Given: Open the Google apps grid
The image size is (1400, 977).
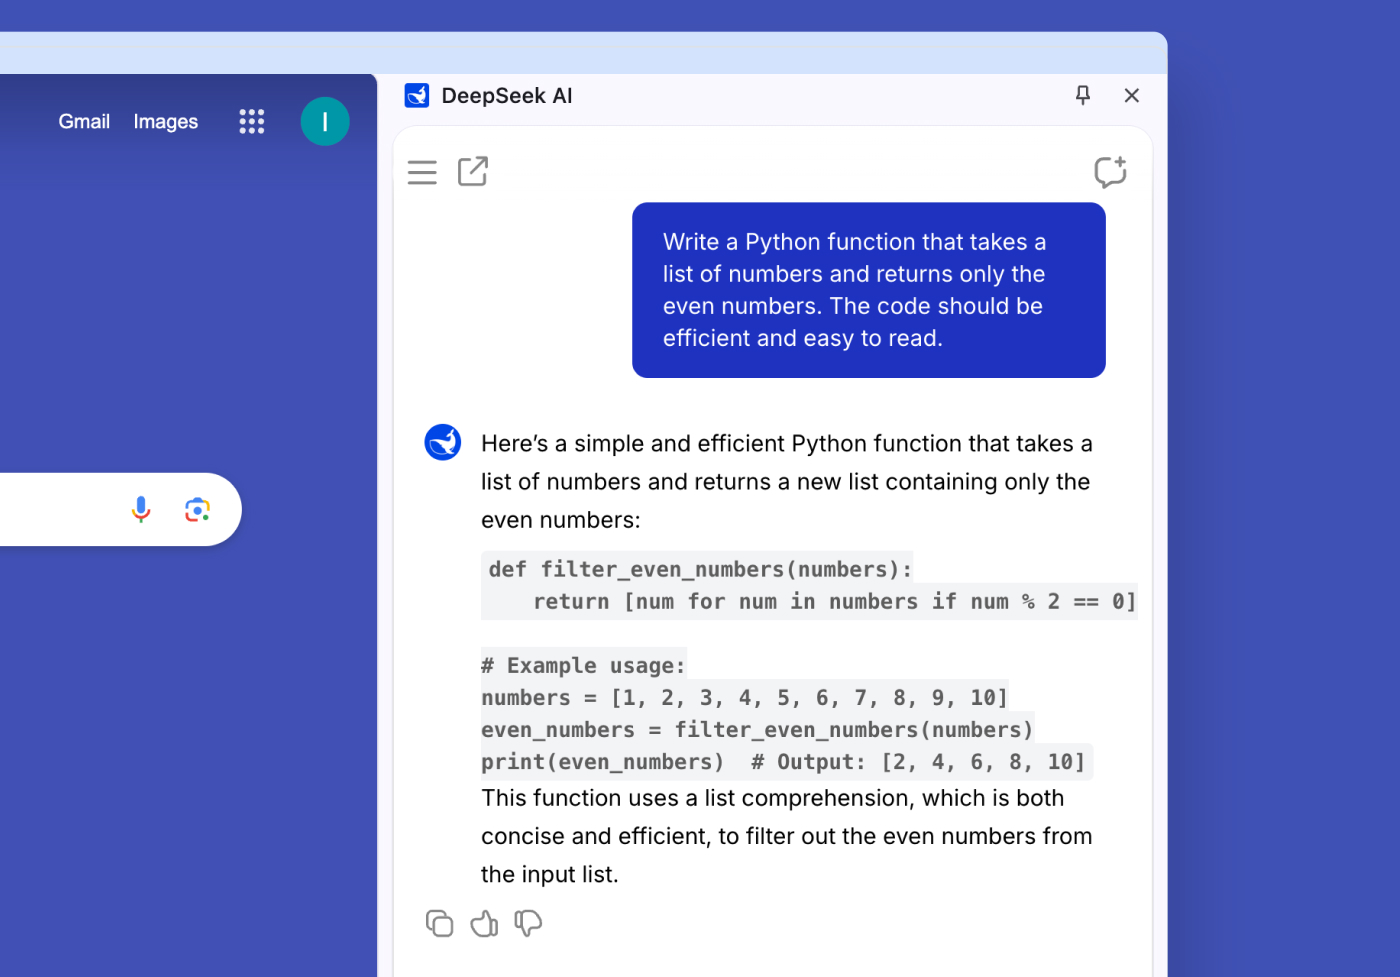Looking at the screenshot, I should tap(252, 122).
